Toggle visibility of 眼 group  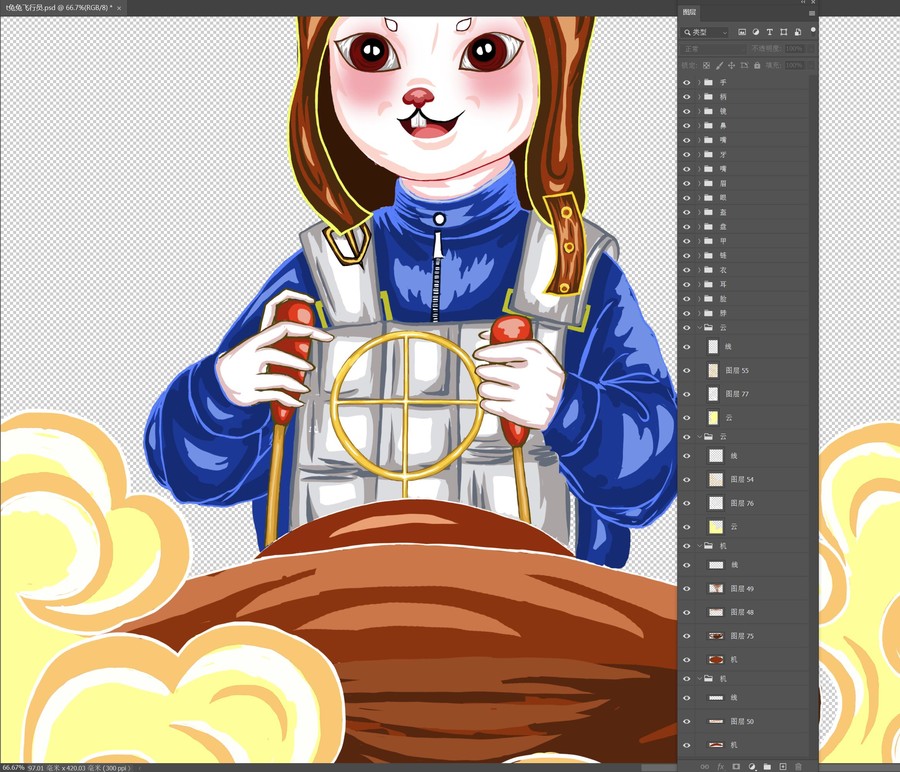687,197
